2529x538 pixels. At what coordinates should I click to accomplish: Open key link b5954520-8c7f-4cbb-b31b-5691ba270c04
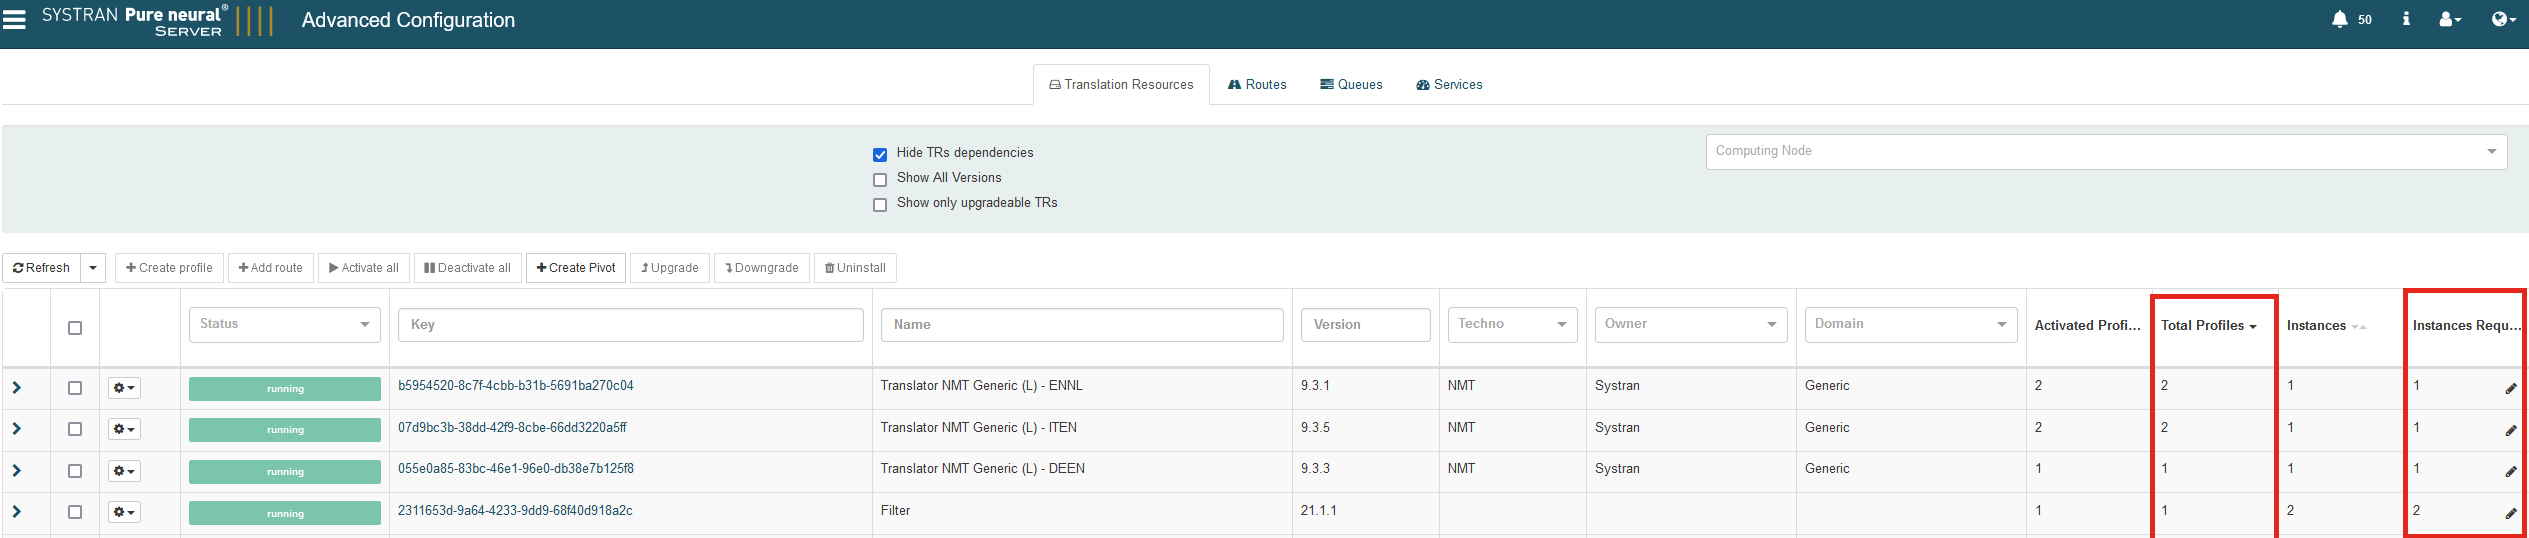tap(515, 386)
